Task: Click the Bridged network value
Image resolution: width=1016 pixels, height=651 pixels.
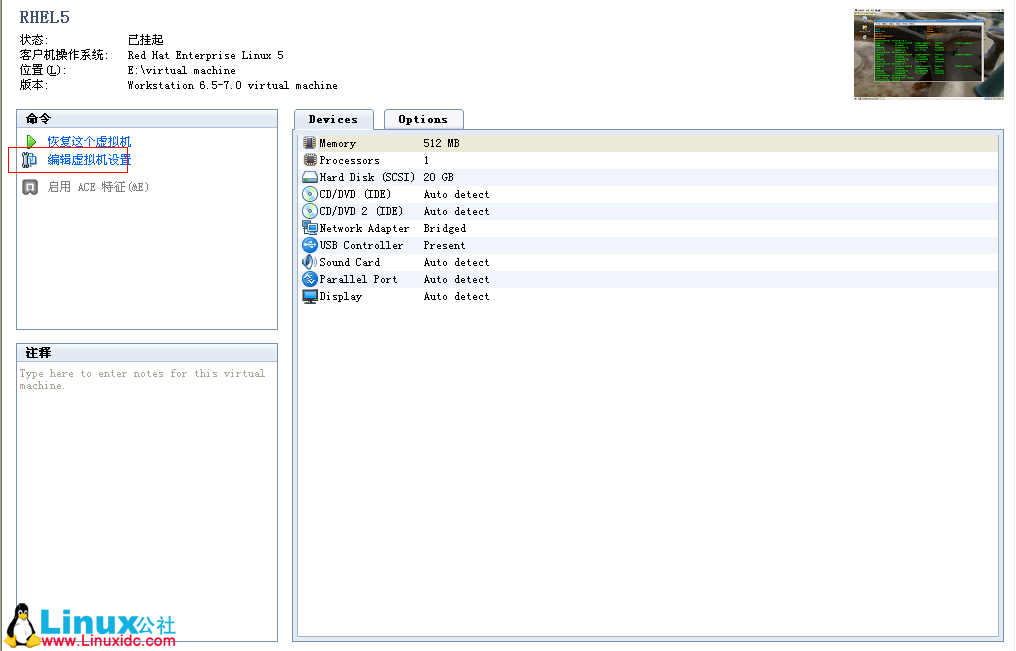Action: [444, 228]
